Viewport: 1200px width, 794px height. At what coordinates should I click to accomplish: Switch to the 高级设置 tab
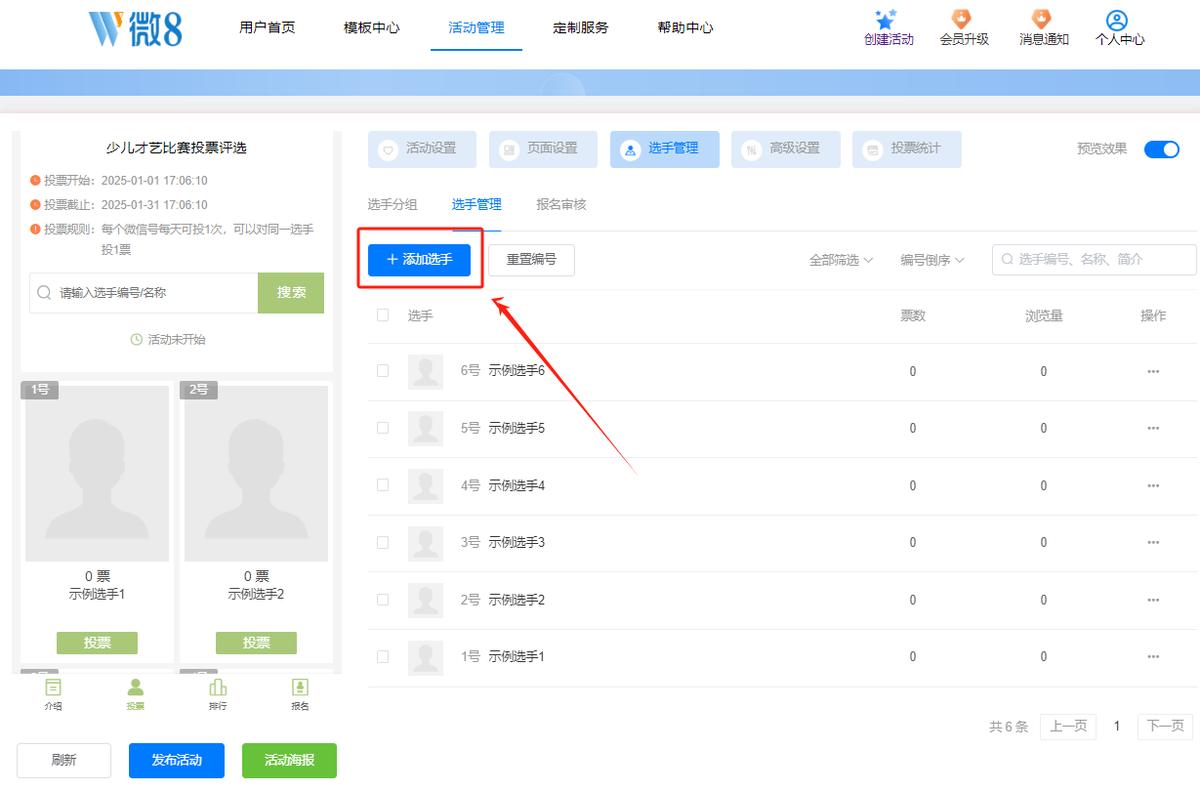pyautogui.click(x=786, y=149)
